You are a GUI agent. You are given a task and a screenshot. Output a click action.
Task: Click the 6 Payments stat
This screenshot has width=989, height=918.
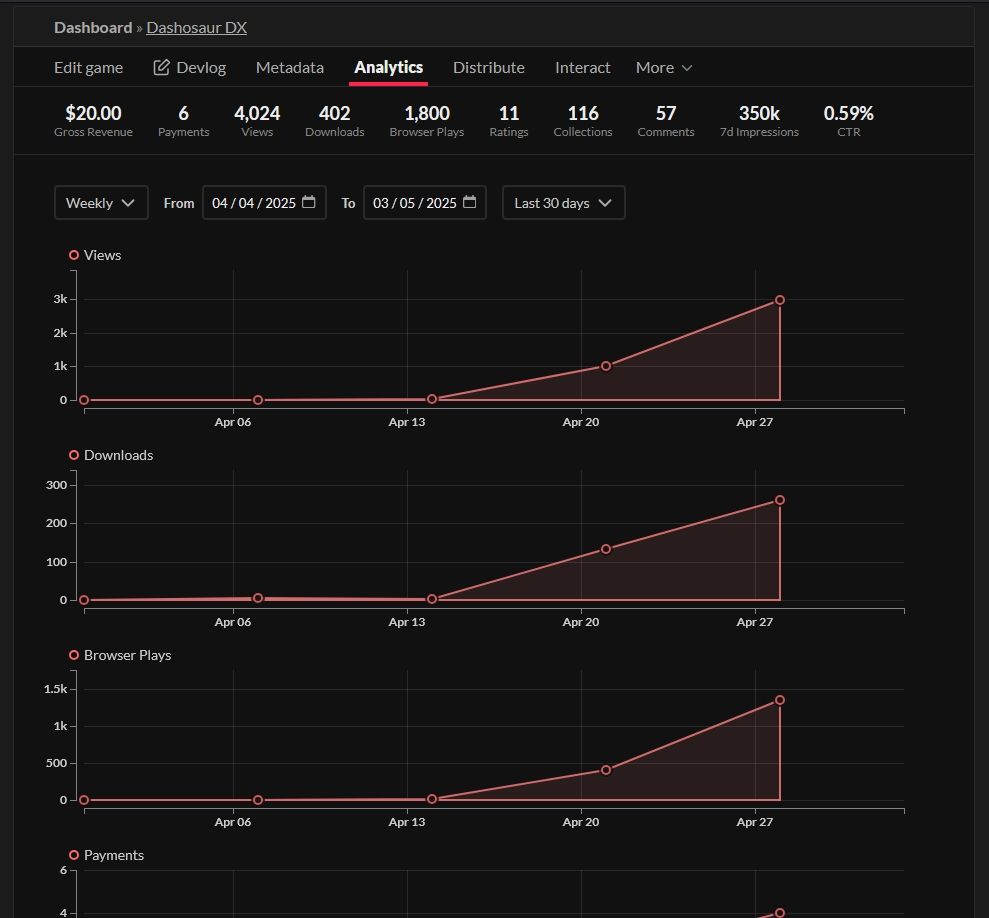click(184, 121)
